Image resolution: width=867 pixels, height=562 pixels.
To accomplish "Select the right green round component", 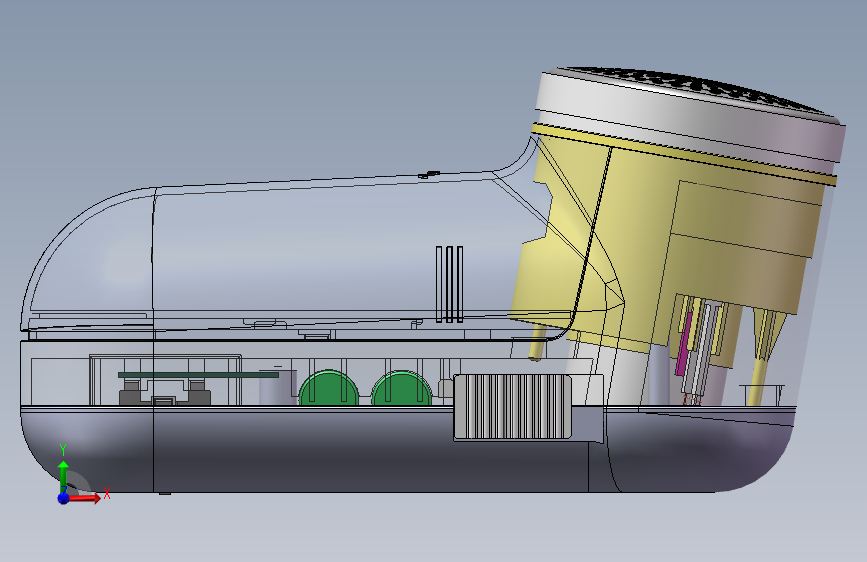I will (401, 388).
